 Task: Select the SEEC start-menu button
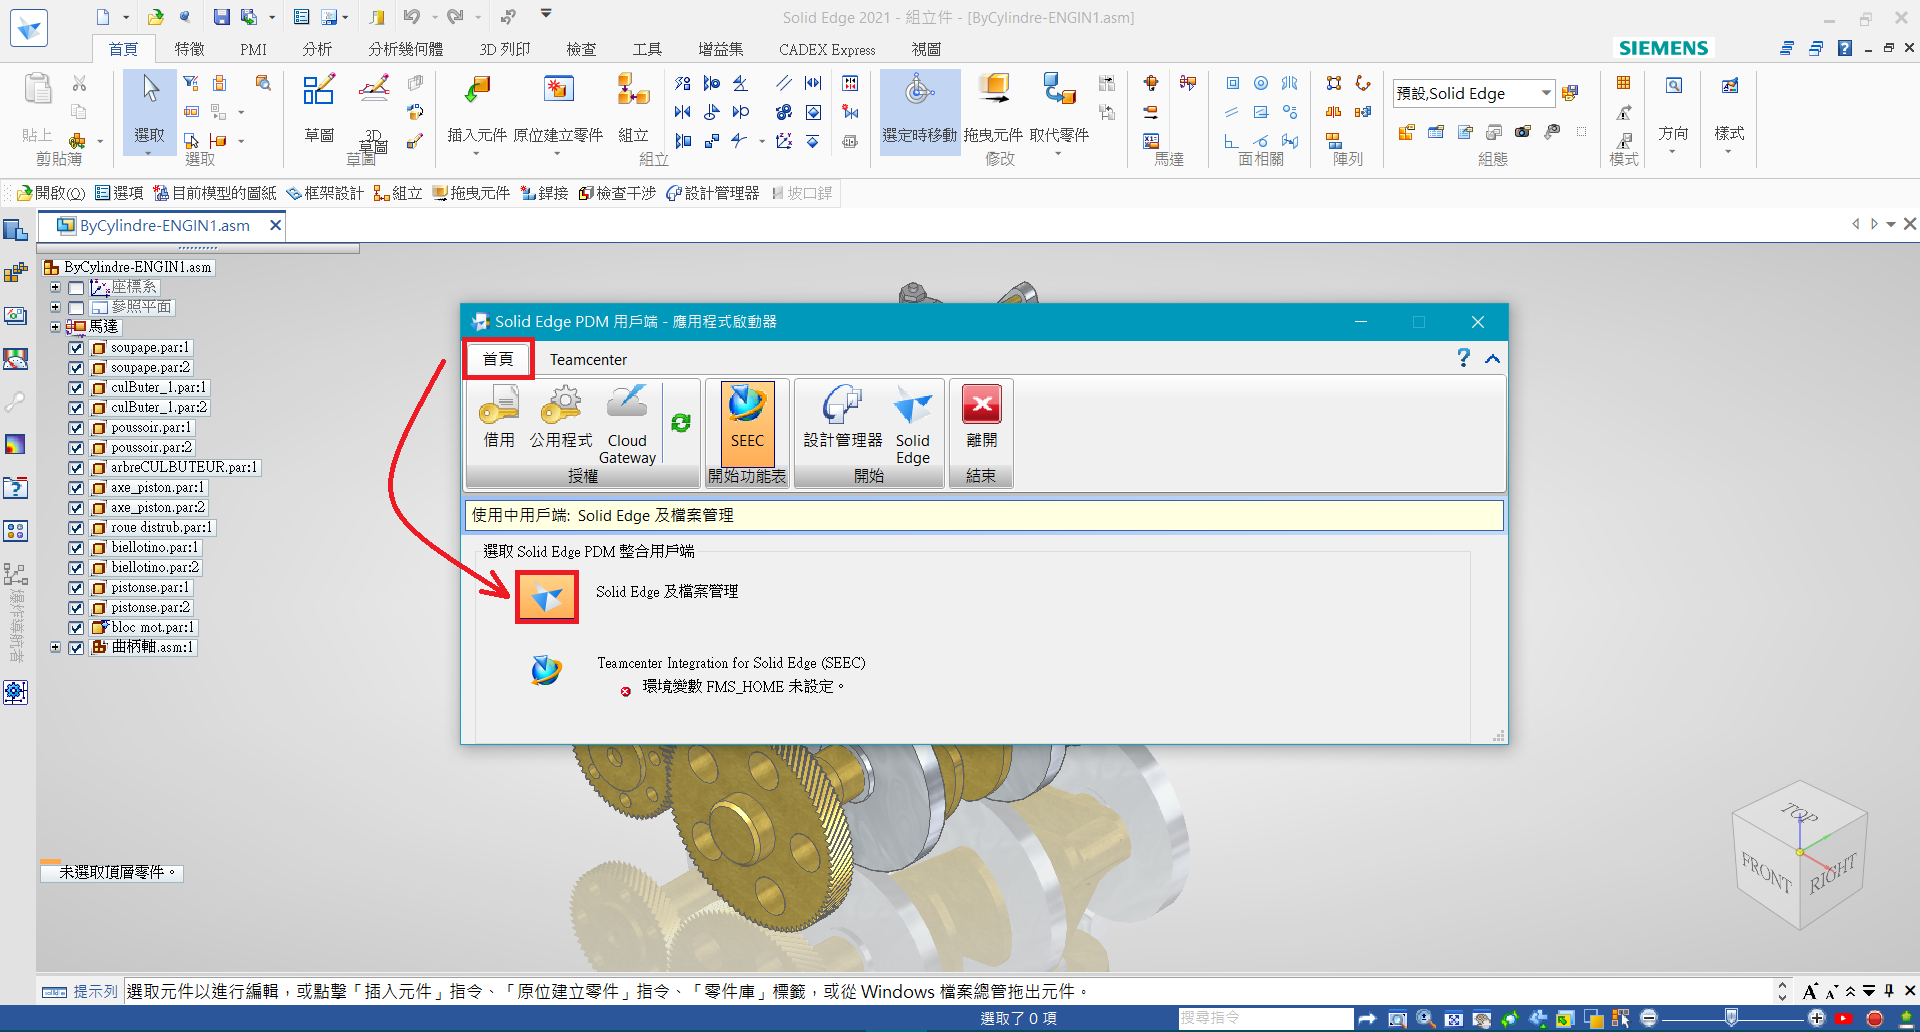tap(747, 424)
